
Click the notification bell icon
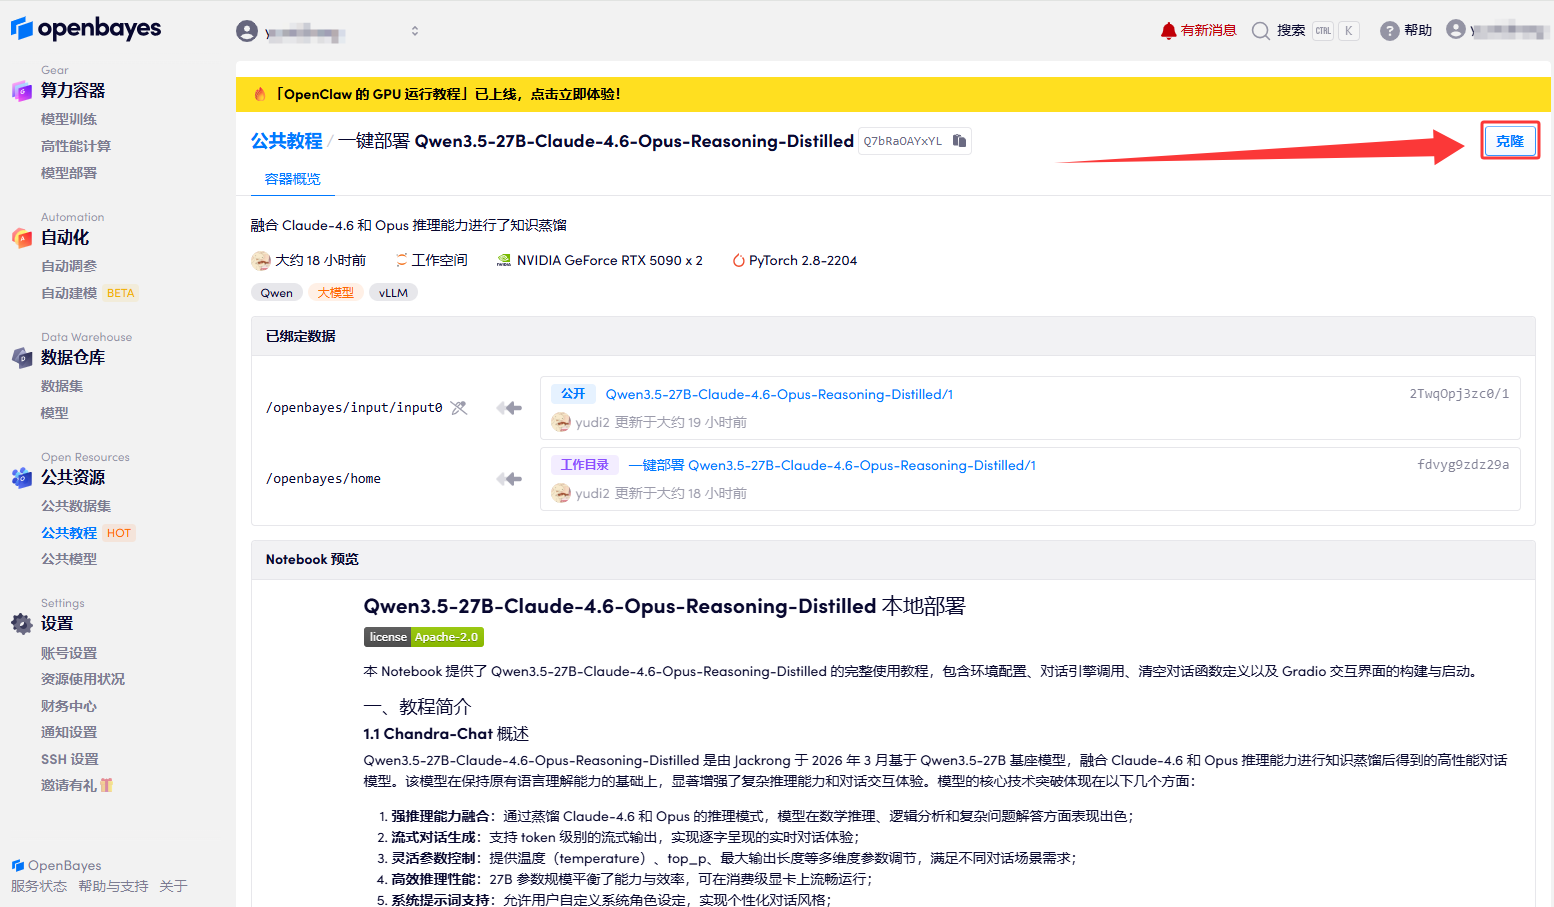click(x=1168, y=31)
